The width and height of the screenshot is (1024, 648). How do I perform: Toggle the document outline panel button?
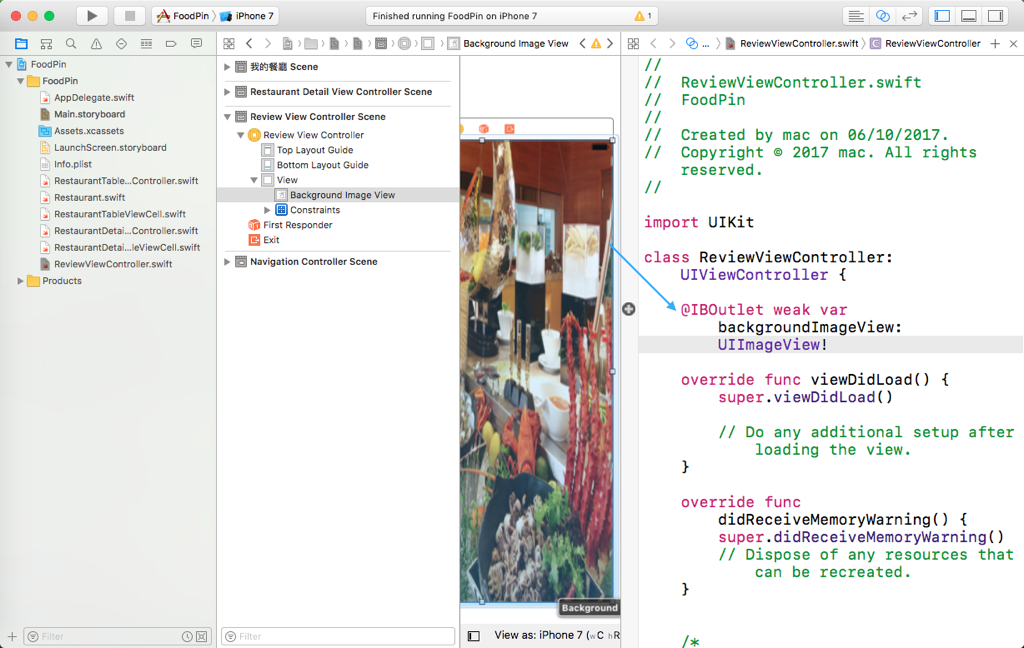pyautogui.click(x=474, y=636)
